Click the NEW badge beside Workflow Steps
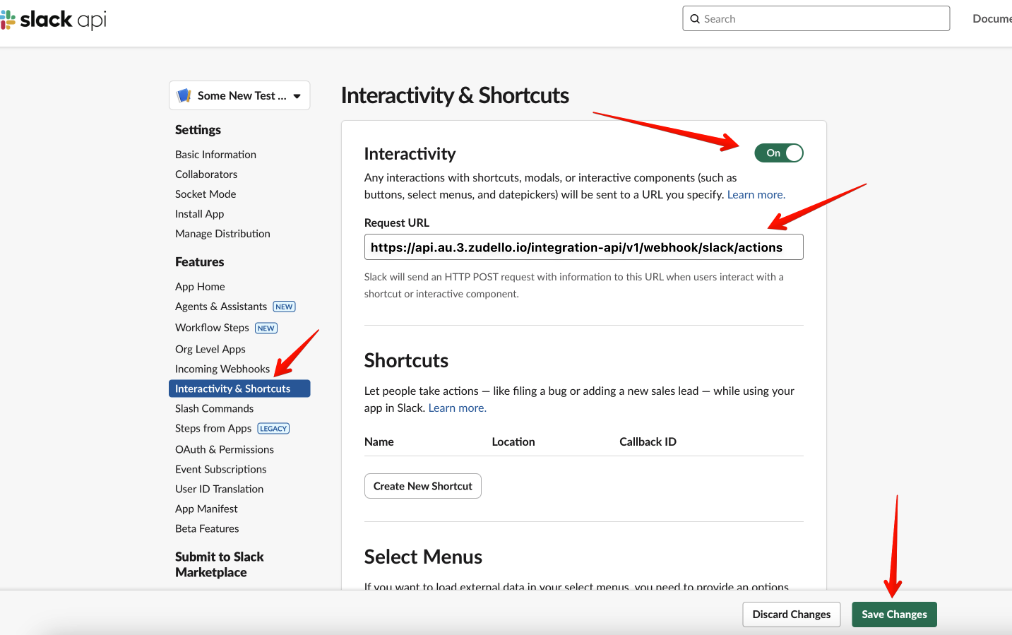 pyautogui.click(x=266, y=328)
